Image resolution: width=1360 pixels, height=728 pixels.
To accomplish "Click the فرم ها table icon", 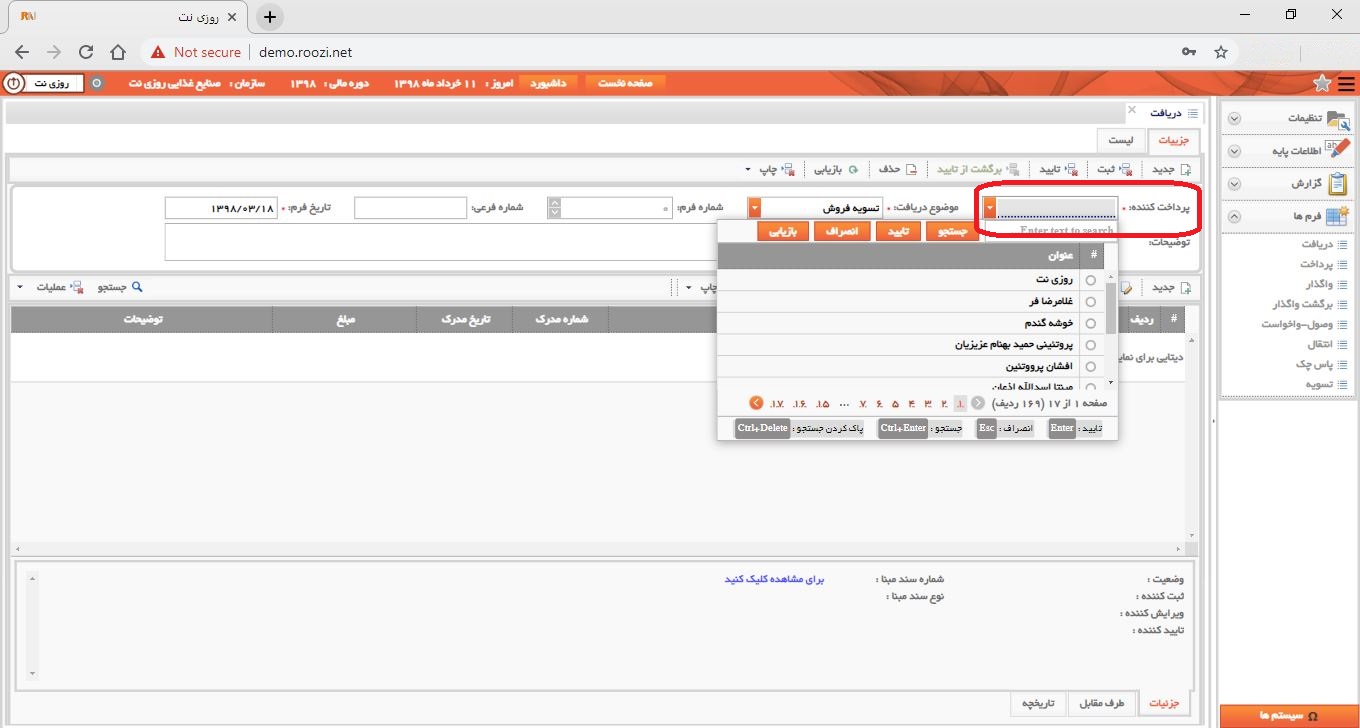I will coord(1338,216).
